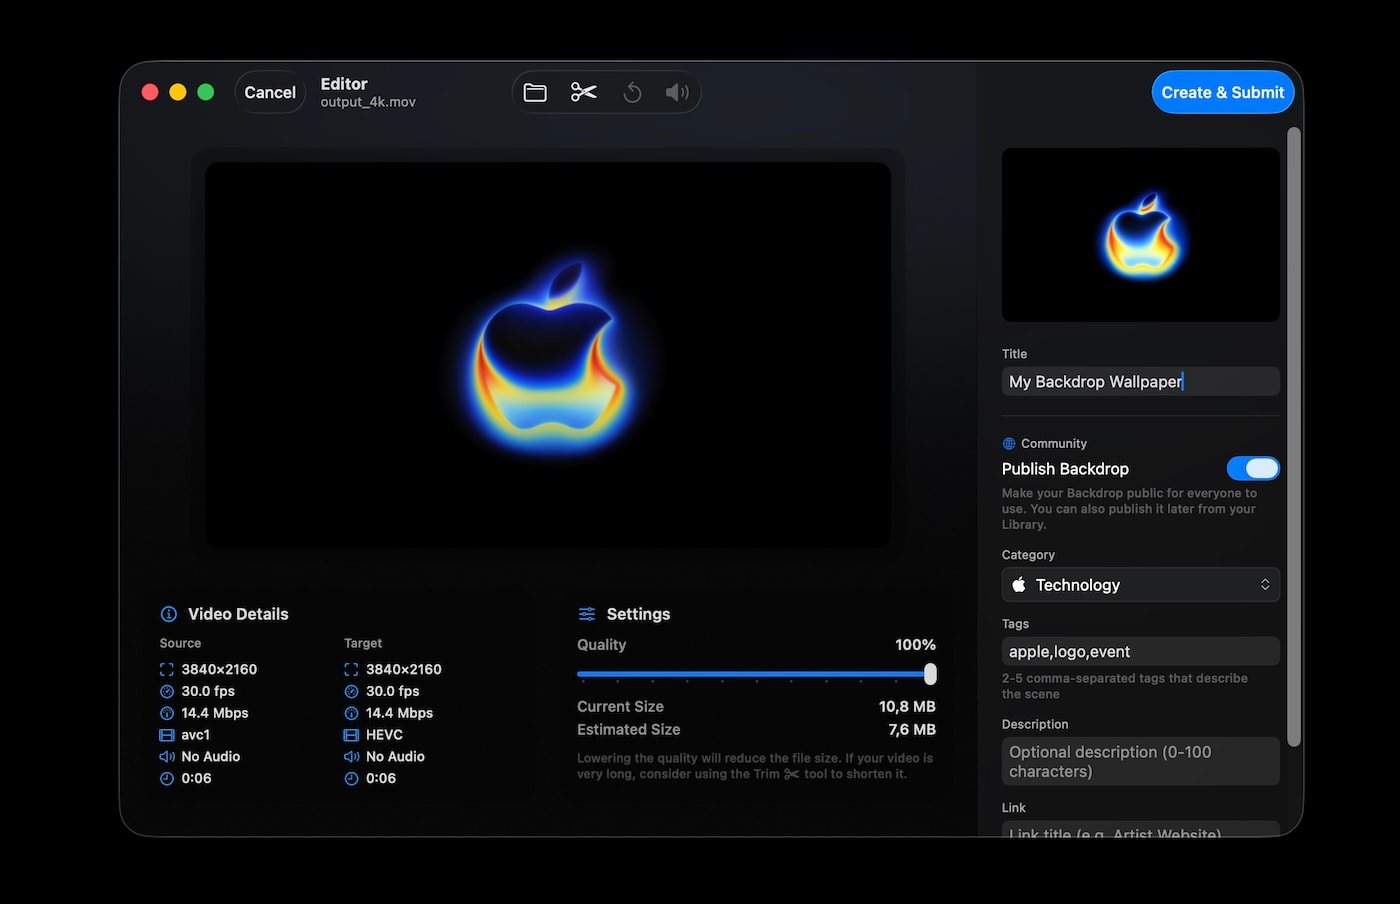Click the target 30.0 fps text
The width and height of the screenshot is (1400, 904).
(x=393, y=691)
